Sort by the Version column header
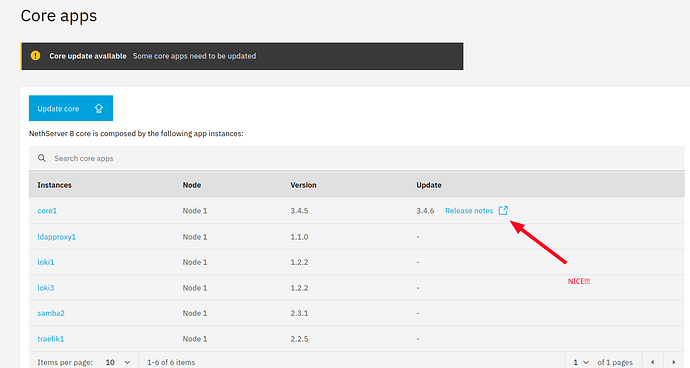This screenshot has height=368, width=690. [303, 185]
